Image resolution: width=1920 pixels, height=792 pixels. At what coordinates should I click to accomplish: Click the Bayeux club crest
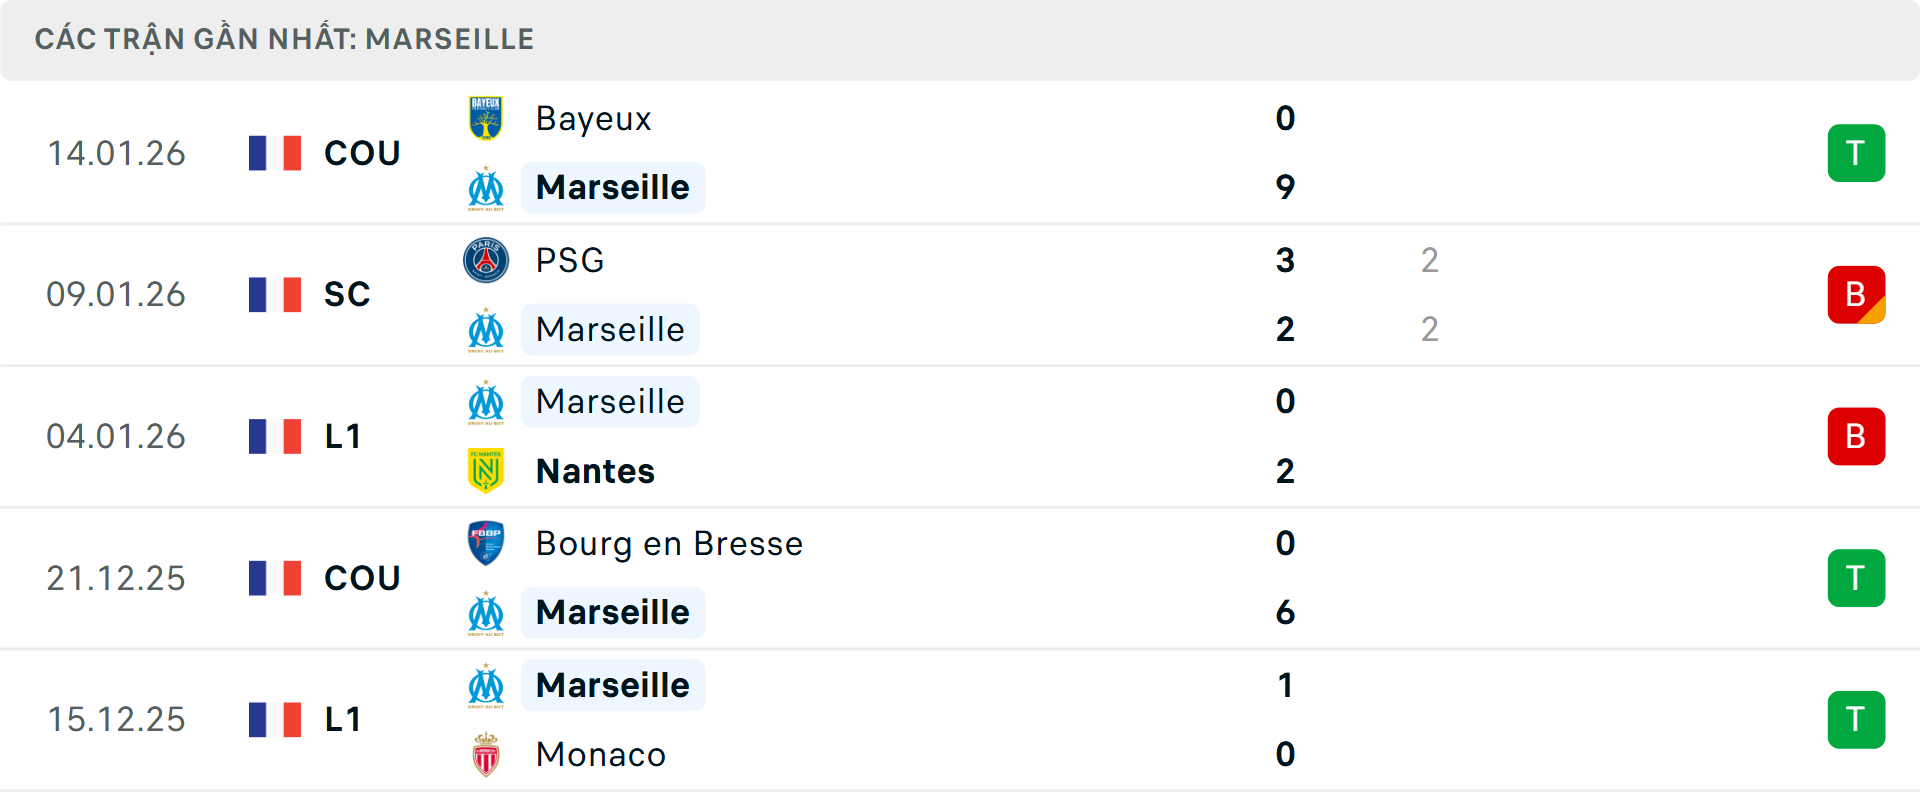click(x=486, y=118)
